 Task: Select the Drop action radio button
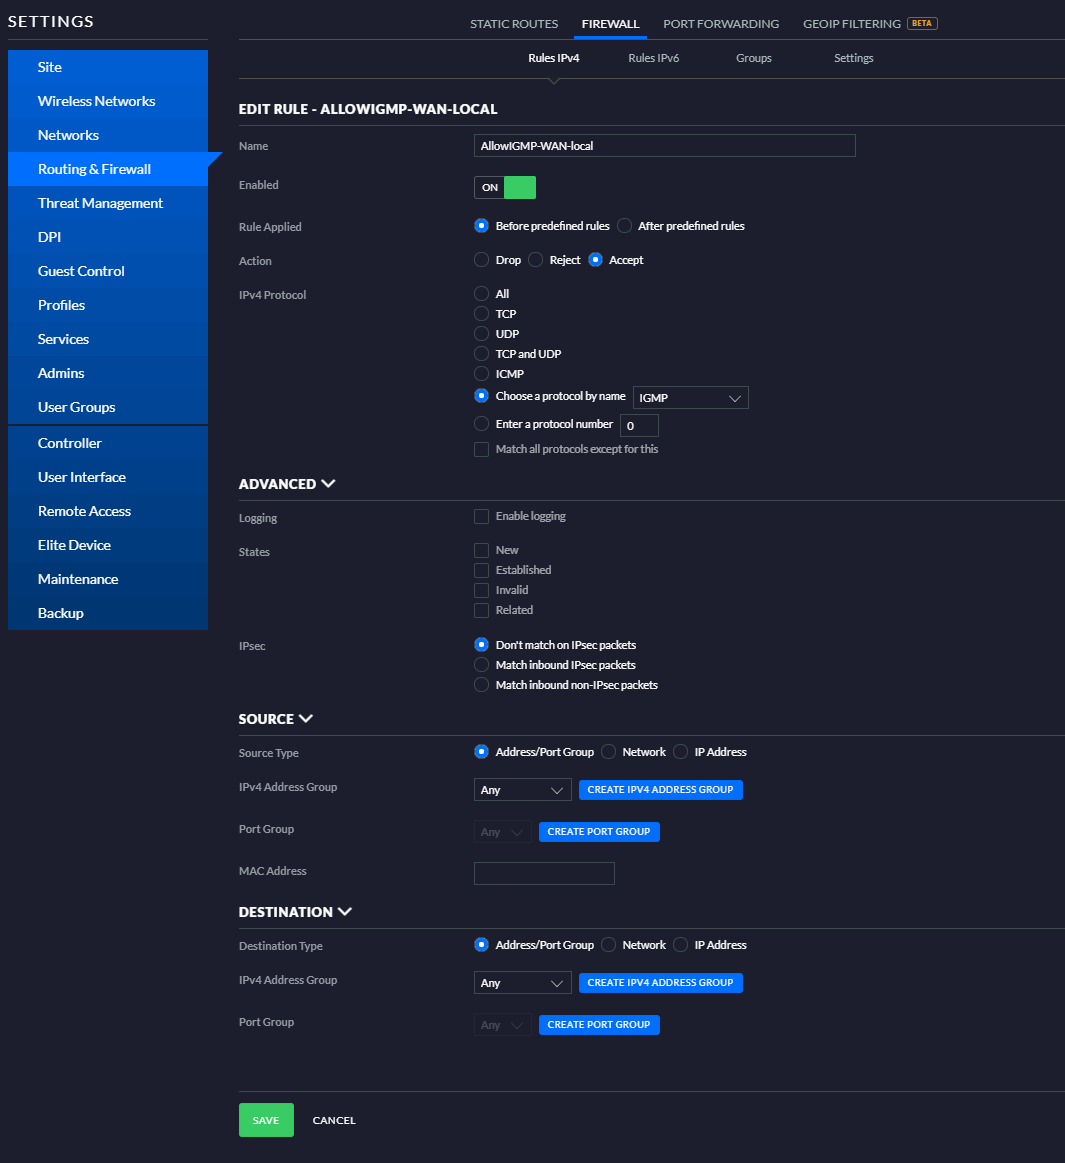point(481,260)
